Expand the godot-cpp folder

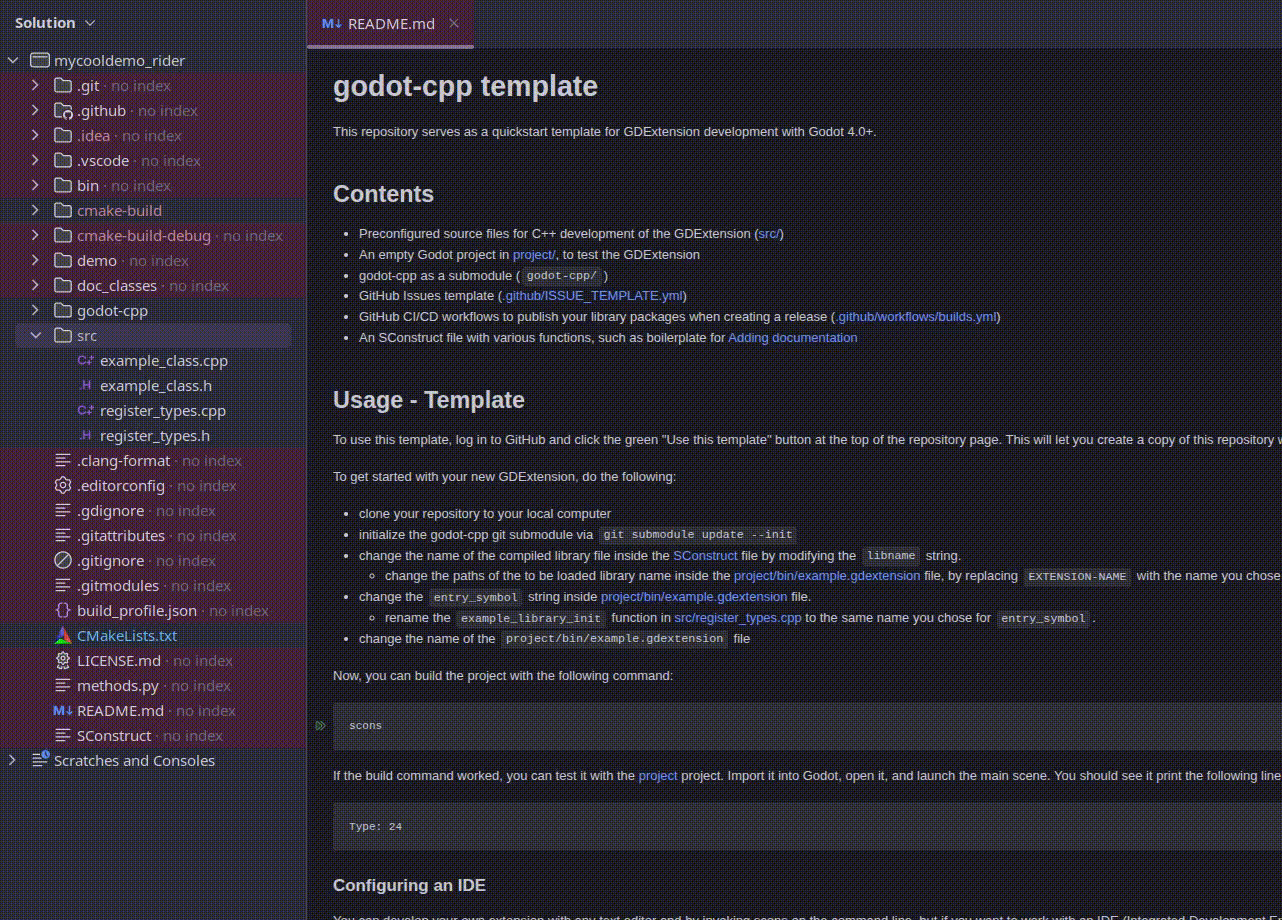pyautogui.click(x=35, y=311)
